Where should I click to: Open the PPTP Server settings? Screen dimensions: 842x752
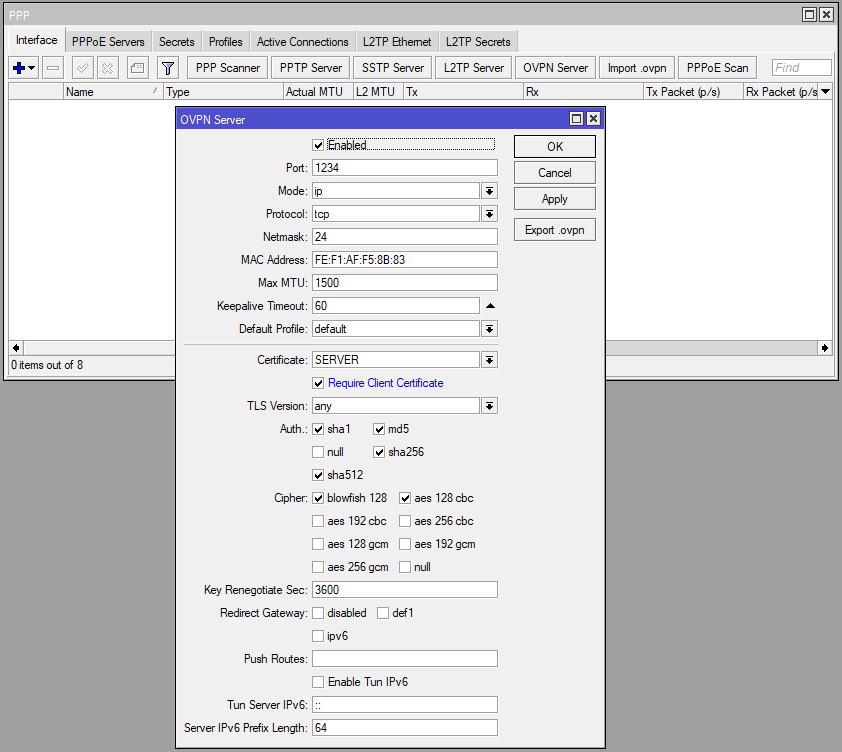pyautogui.click(x=311, y=68)
